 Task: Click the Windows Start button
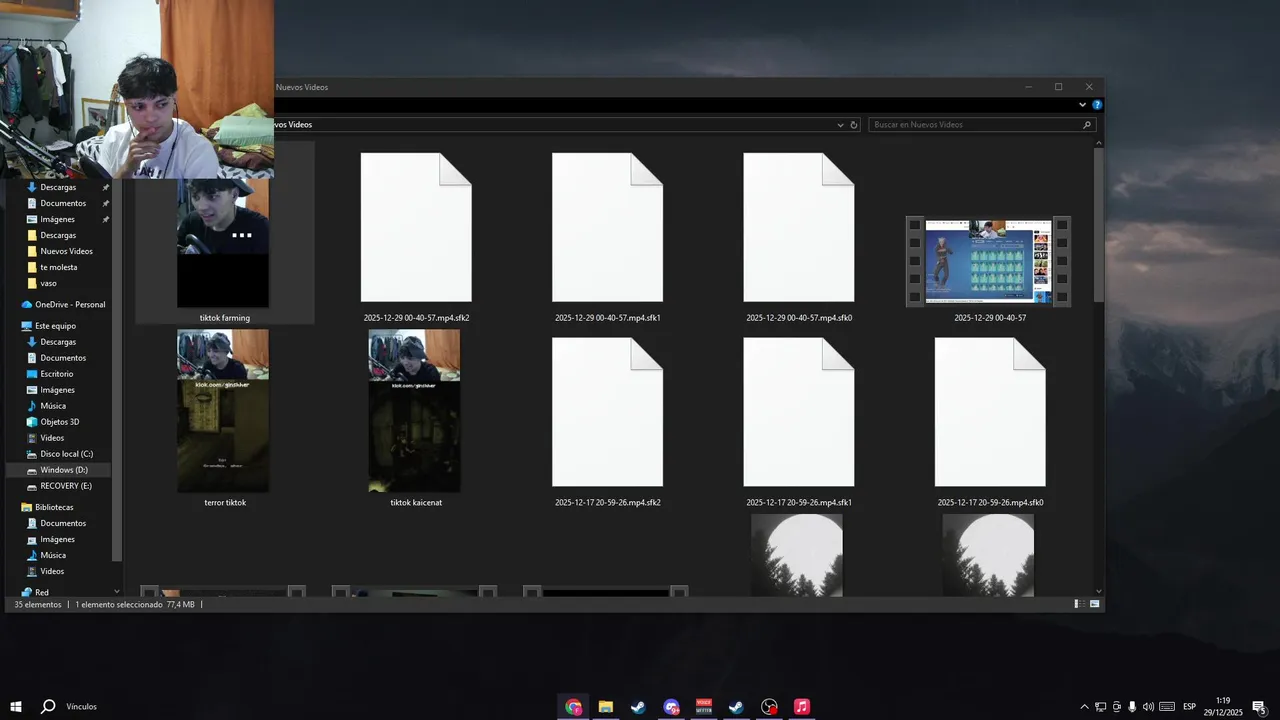coord(16,707)
